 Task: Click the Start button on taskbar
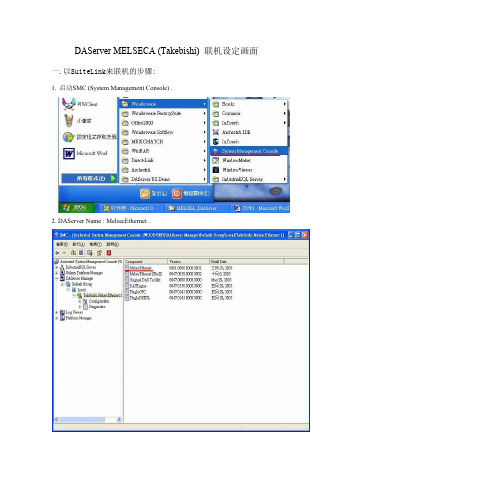point(76,208)
